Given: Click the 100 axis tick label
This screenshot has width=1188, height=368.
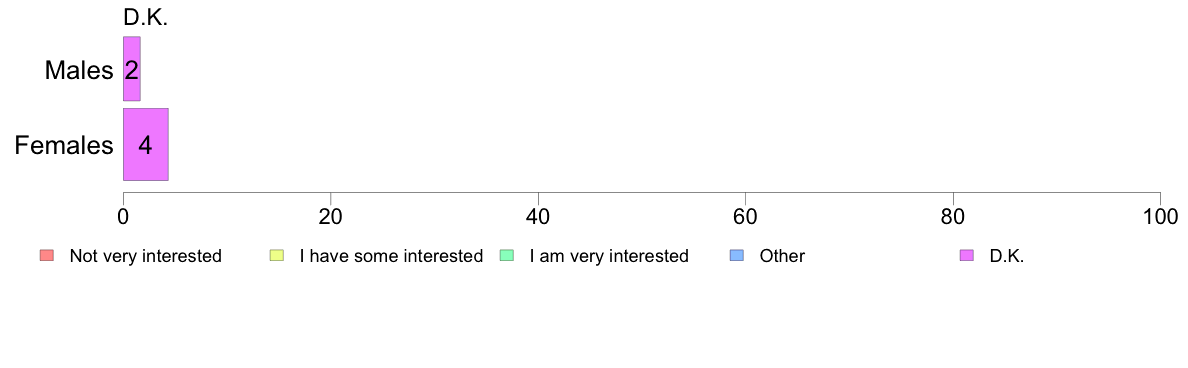Looking at the screenshot, I should point(1160,216).
